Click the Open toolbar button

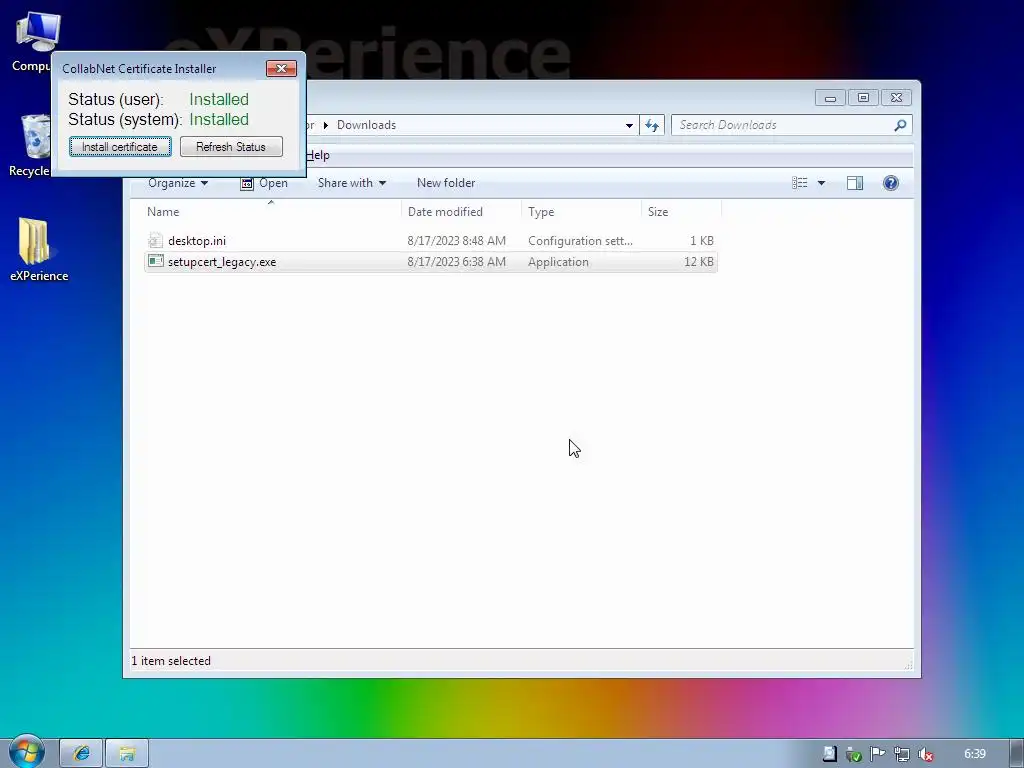pyautogui.click(x=264, y=183)
